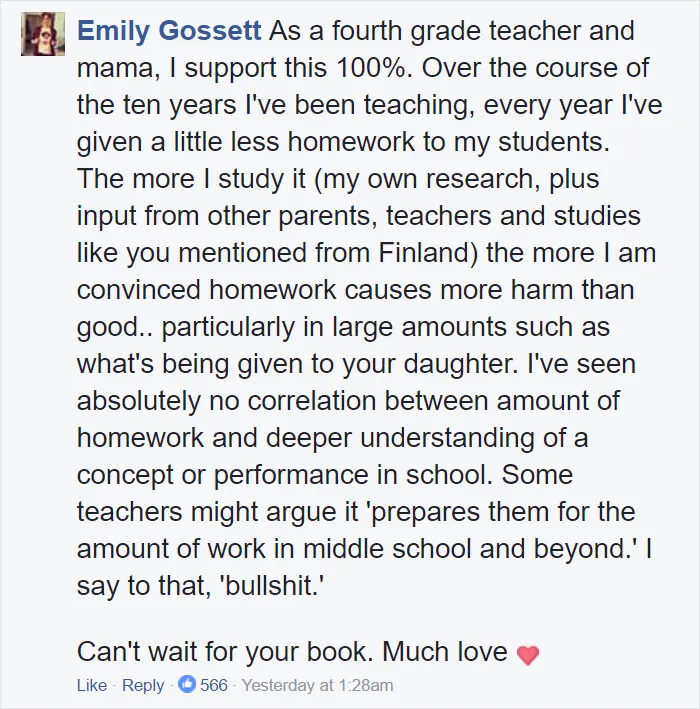Open the 'Yesterday at 1:28am' timestamp link

click(x=317, y=685)
